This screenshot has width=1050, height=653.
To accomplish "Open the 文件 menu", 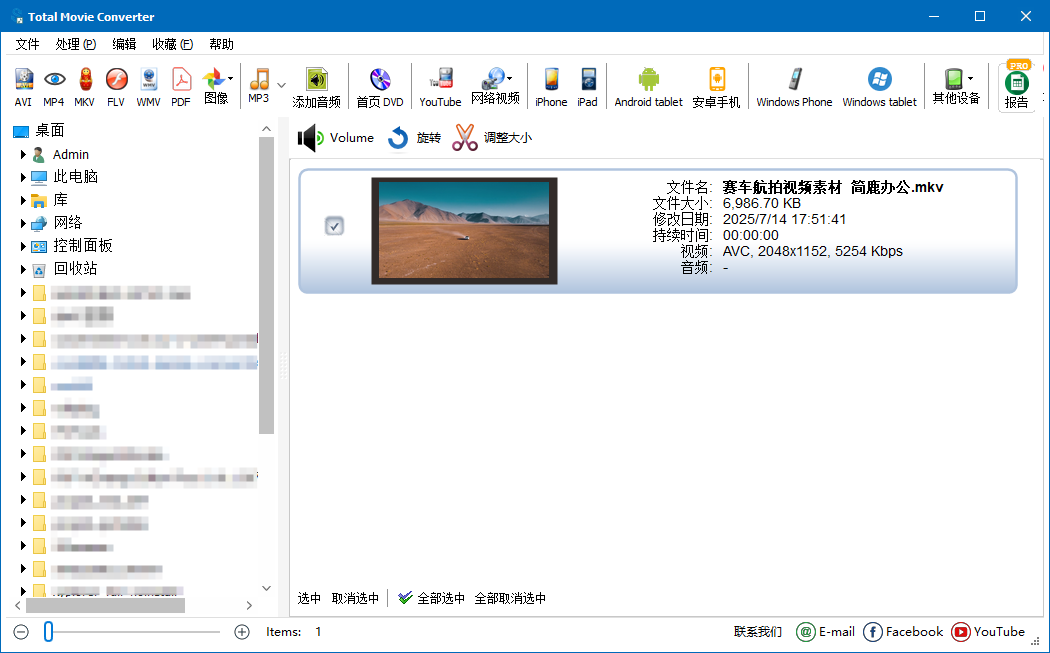I will click(27, 43).
